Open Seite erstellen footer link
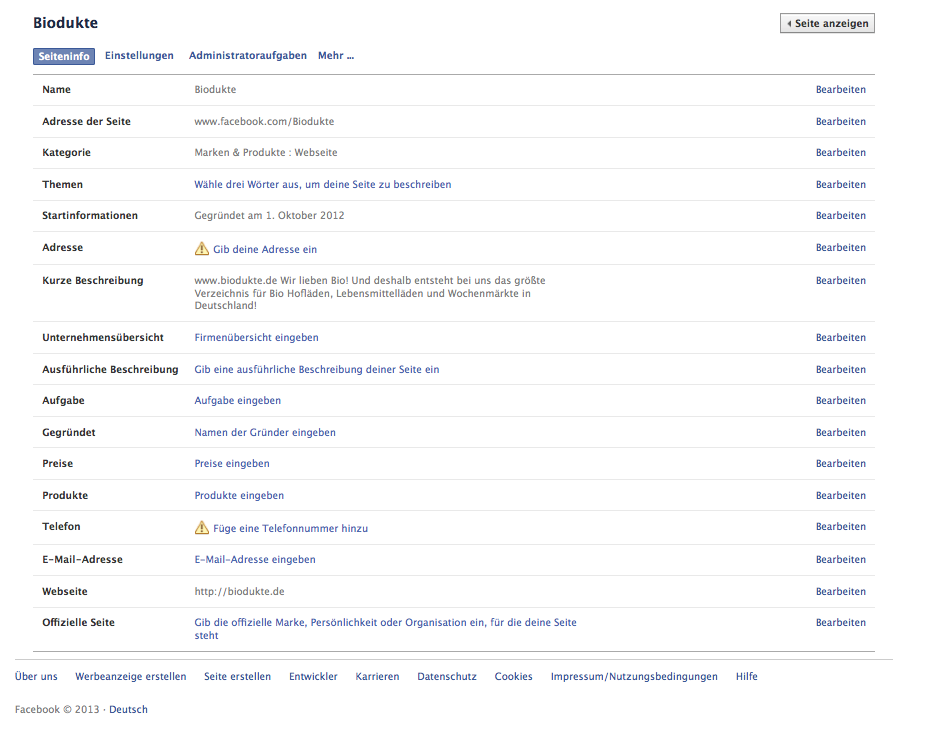Screen dimensions: 943x745 [237, 676]
